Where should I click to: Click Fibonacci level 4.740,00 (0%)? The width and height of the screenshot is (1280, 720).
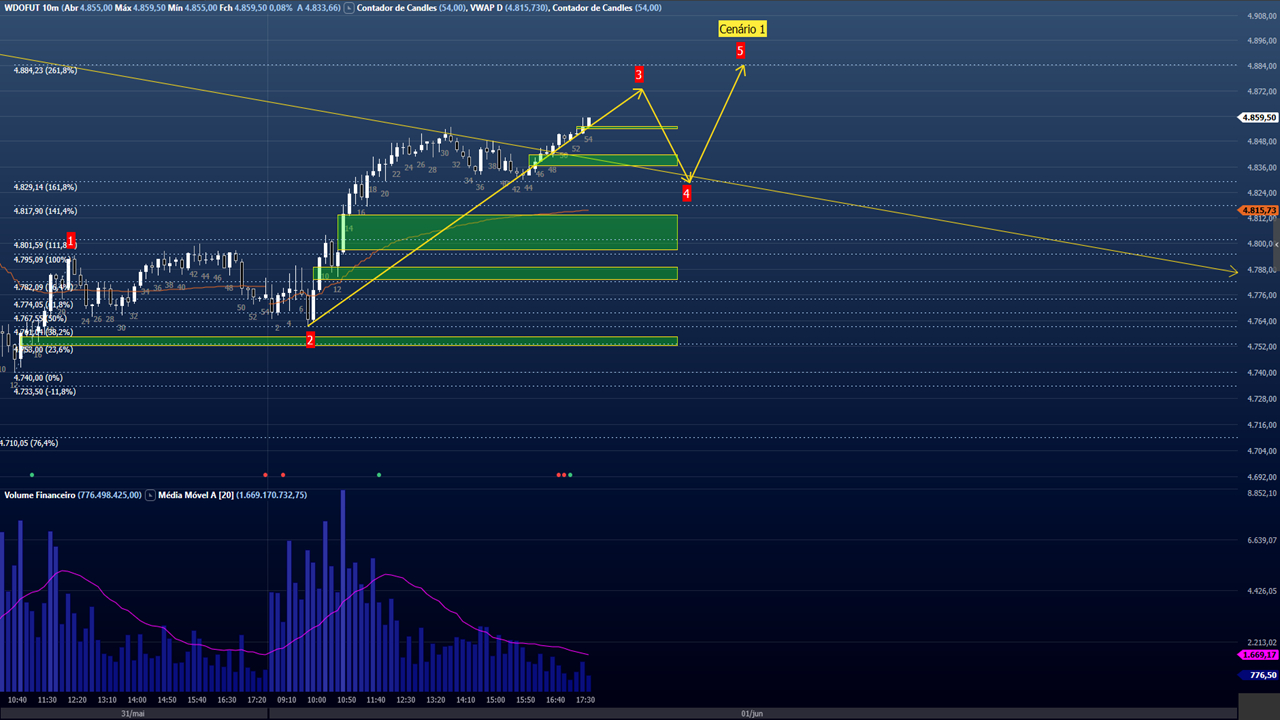point(38,378)
